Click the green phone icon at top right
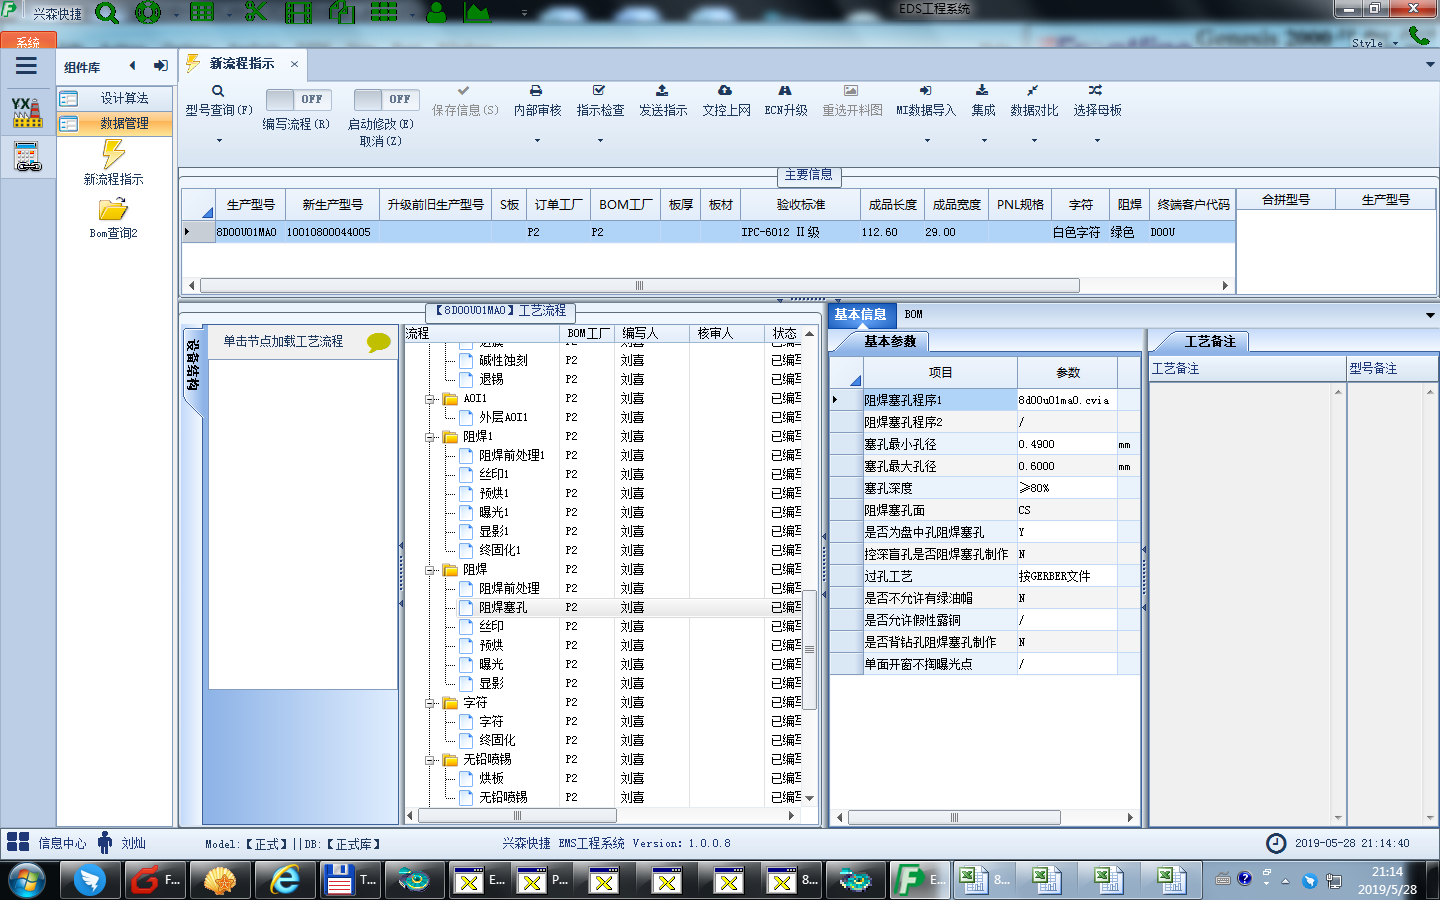1440x900 pixels. click(1419, 35)
